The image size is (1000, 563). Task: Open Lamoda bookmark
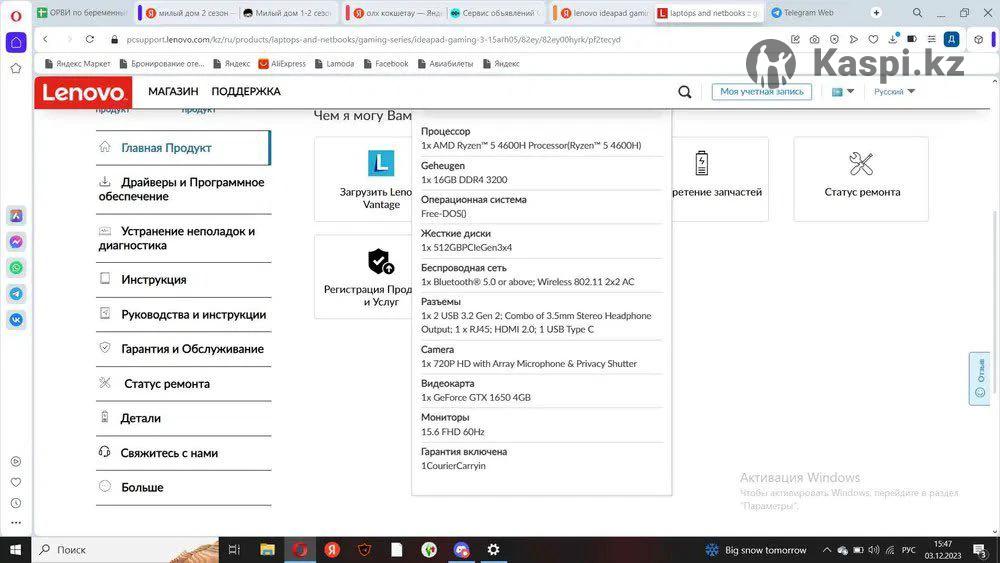[x=334, y=64]
